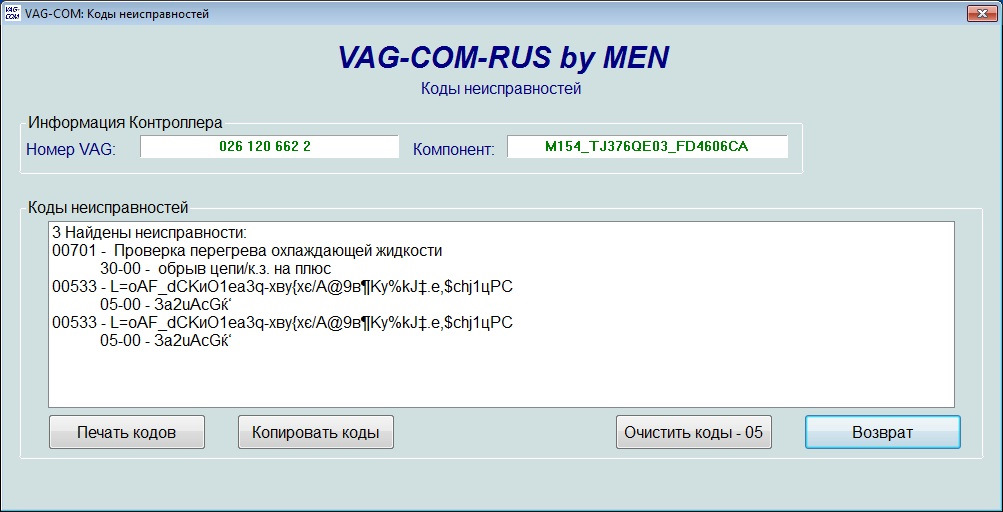The height and width of the screenshot is (512, 1003).
Task: Click the Номер VAG: label
Action: (71, 150)
